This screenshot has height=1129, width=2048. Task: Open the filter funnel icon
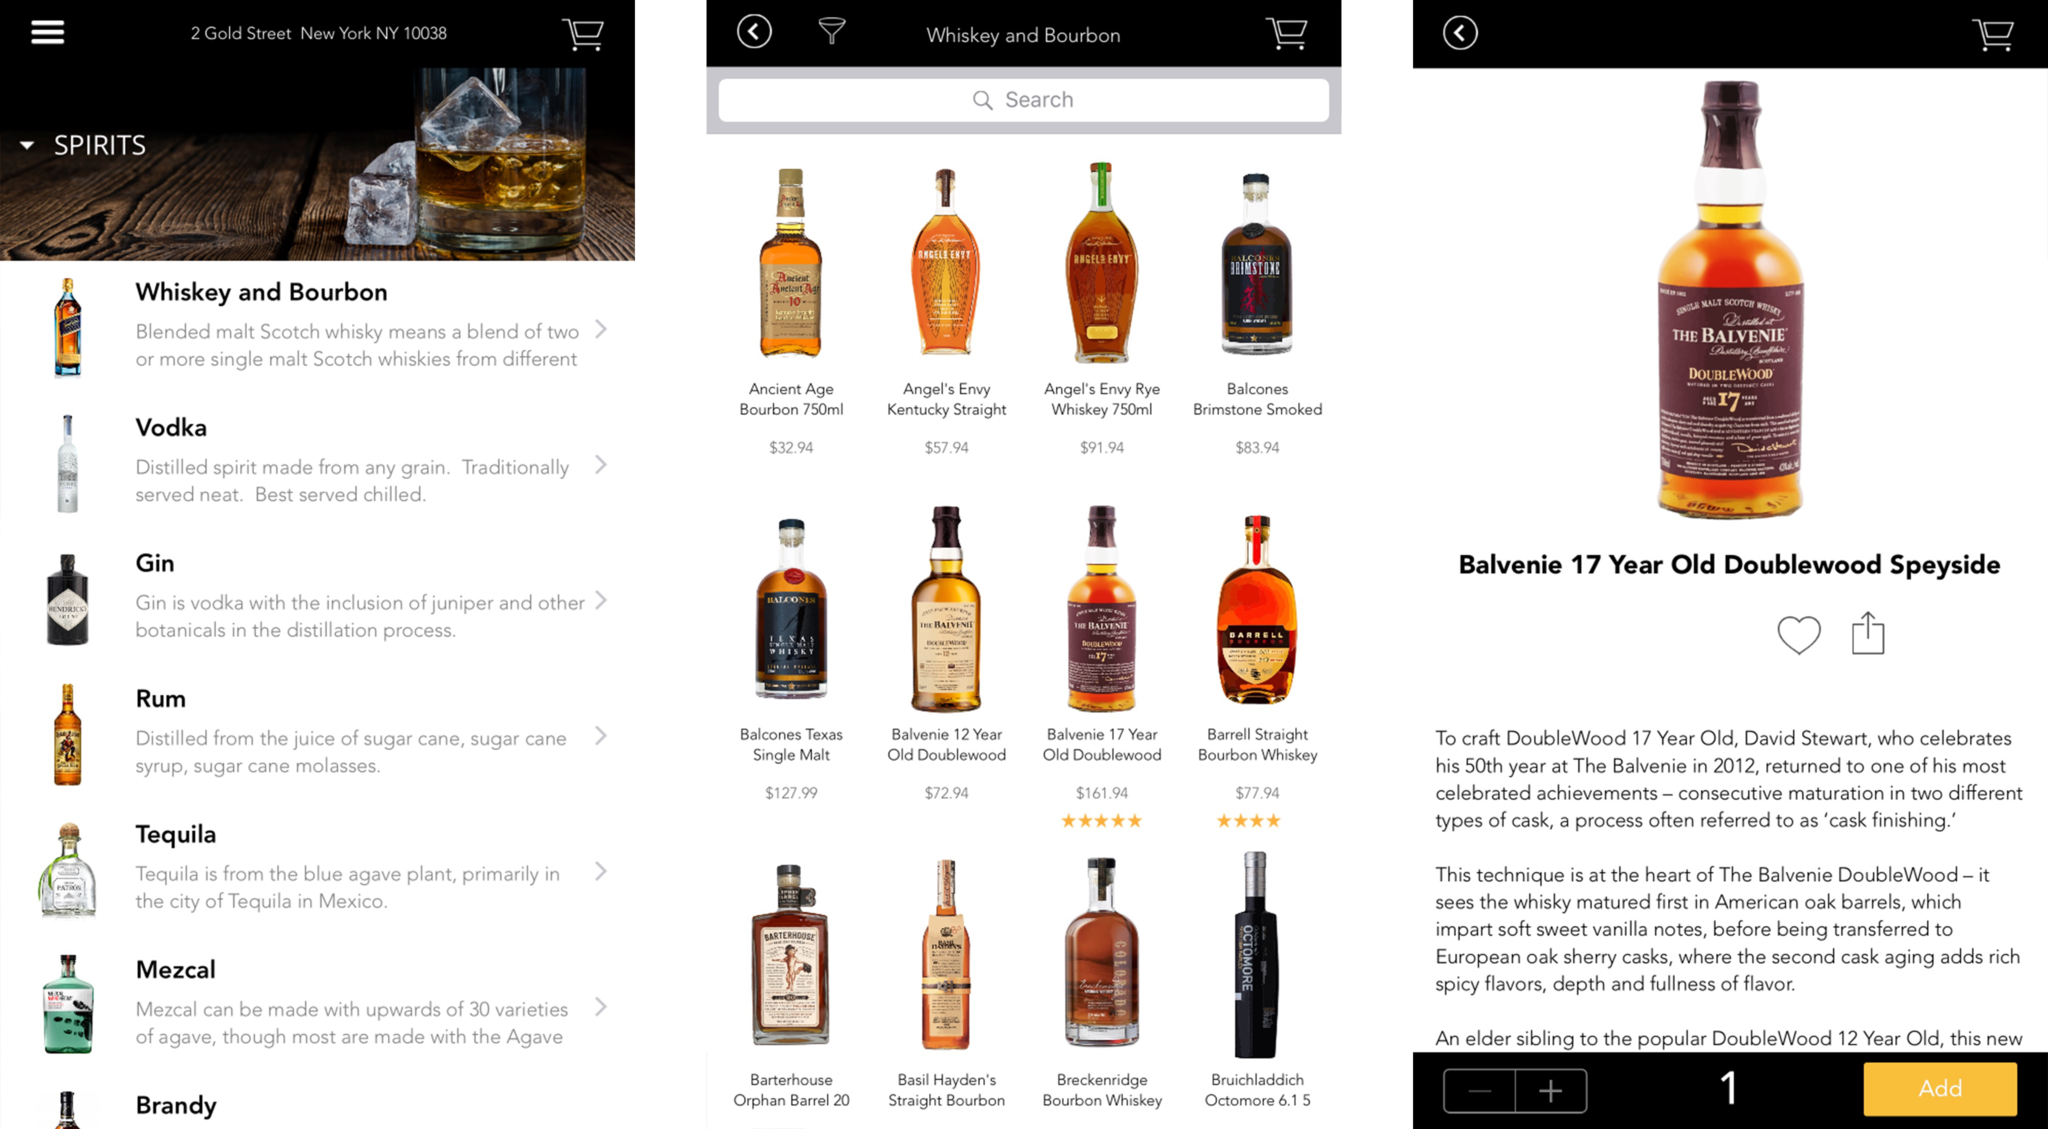831,32
